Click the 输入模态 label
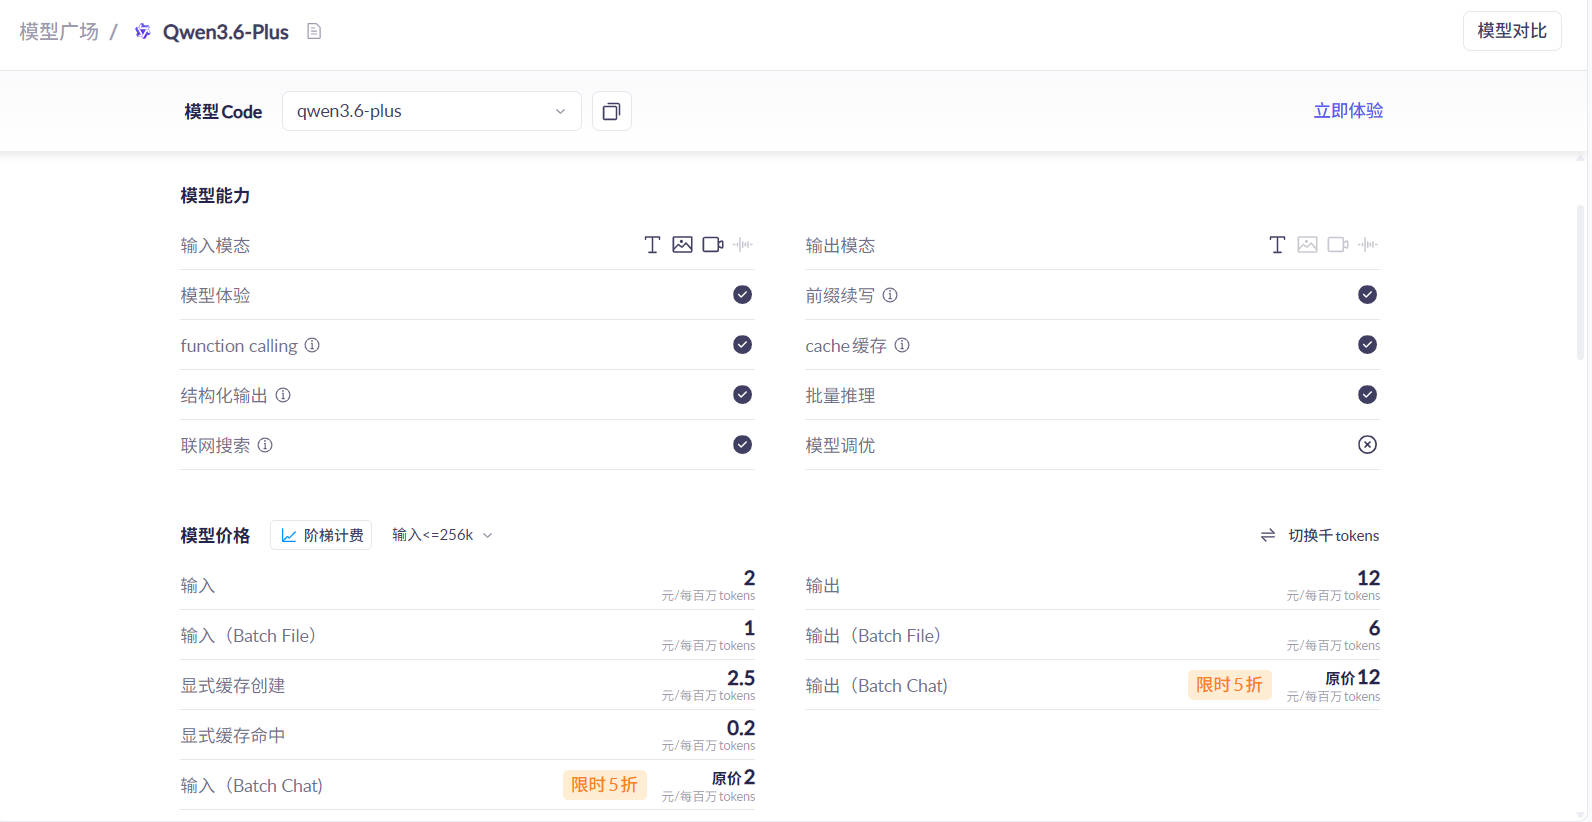This screenshot has width=1592, height=822. (215, 245)
